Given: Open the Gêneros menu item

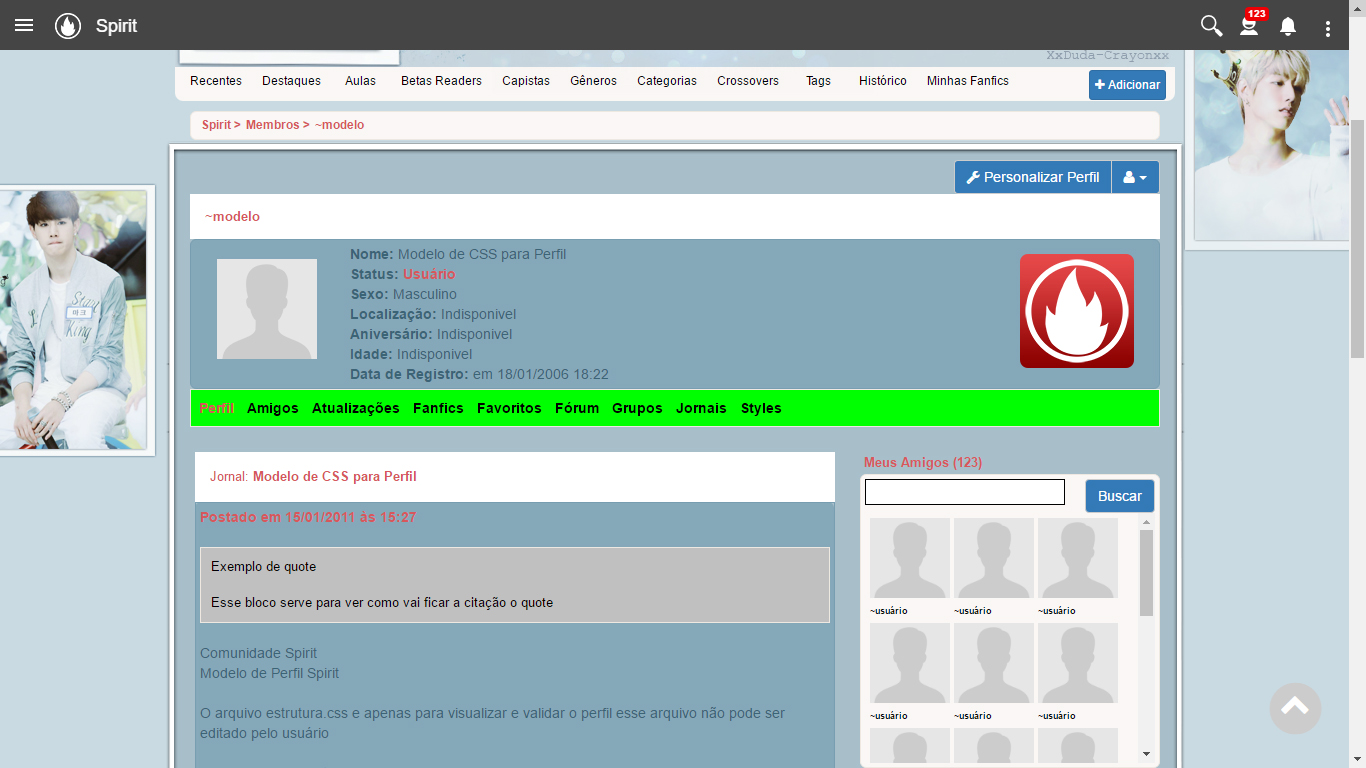Looking at the screenshot, I should 593,81.
